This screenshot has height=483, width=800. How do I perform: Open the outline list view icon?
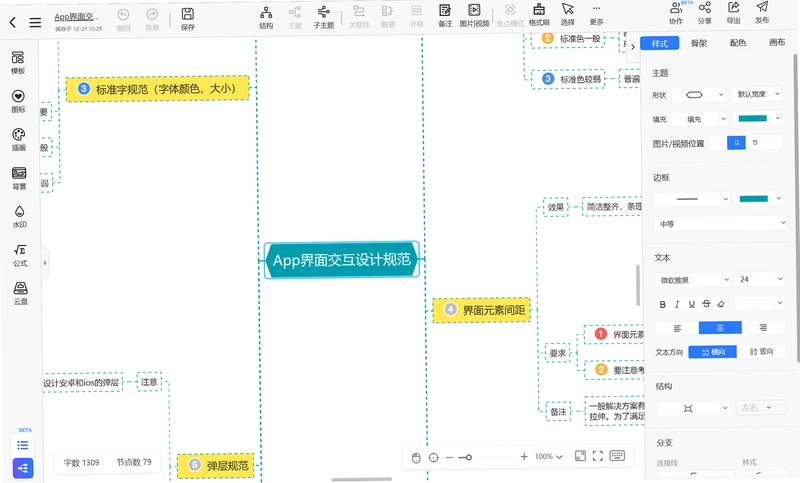point(22,445)
